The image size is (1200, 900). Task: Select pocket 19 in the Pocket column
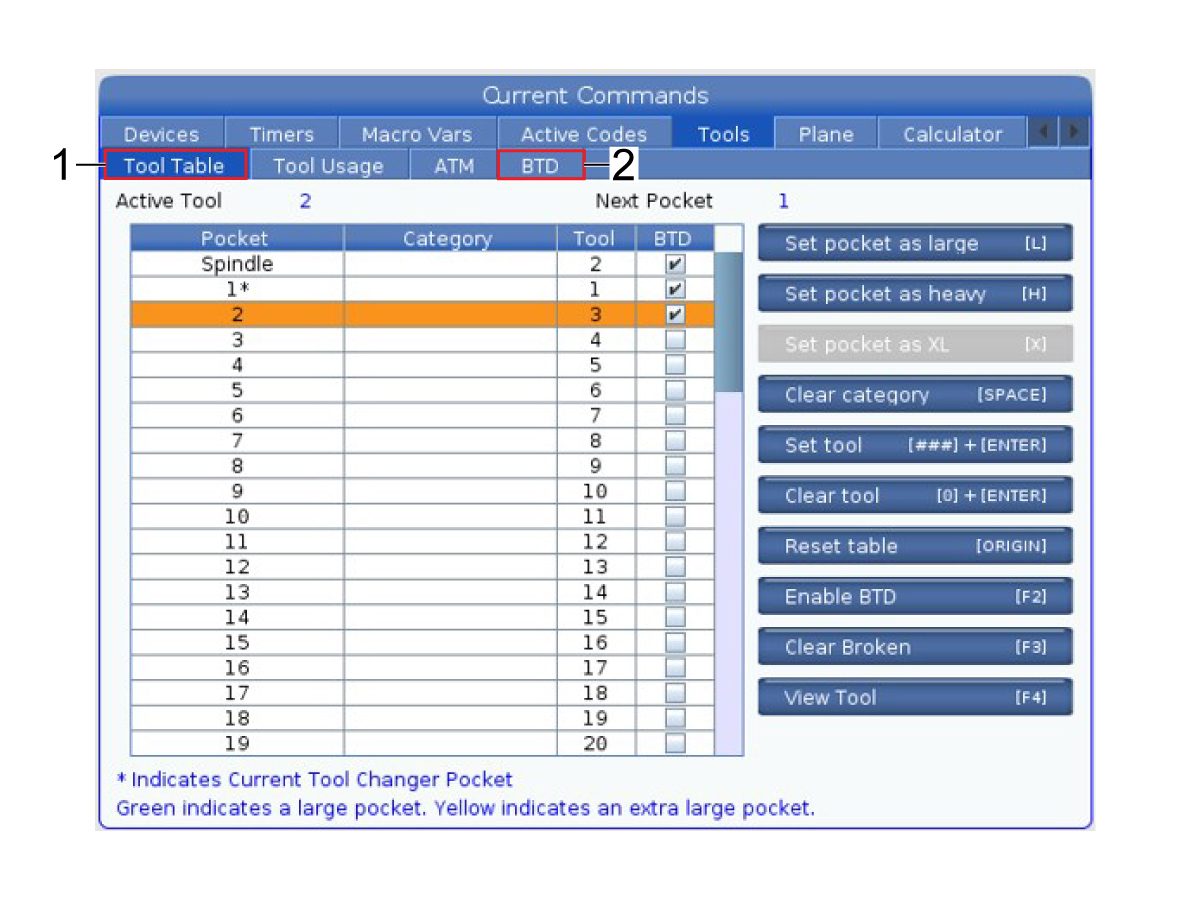click(237, 744)
